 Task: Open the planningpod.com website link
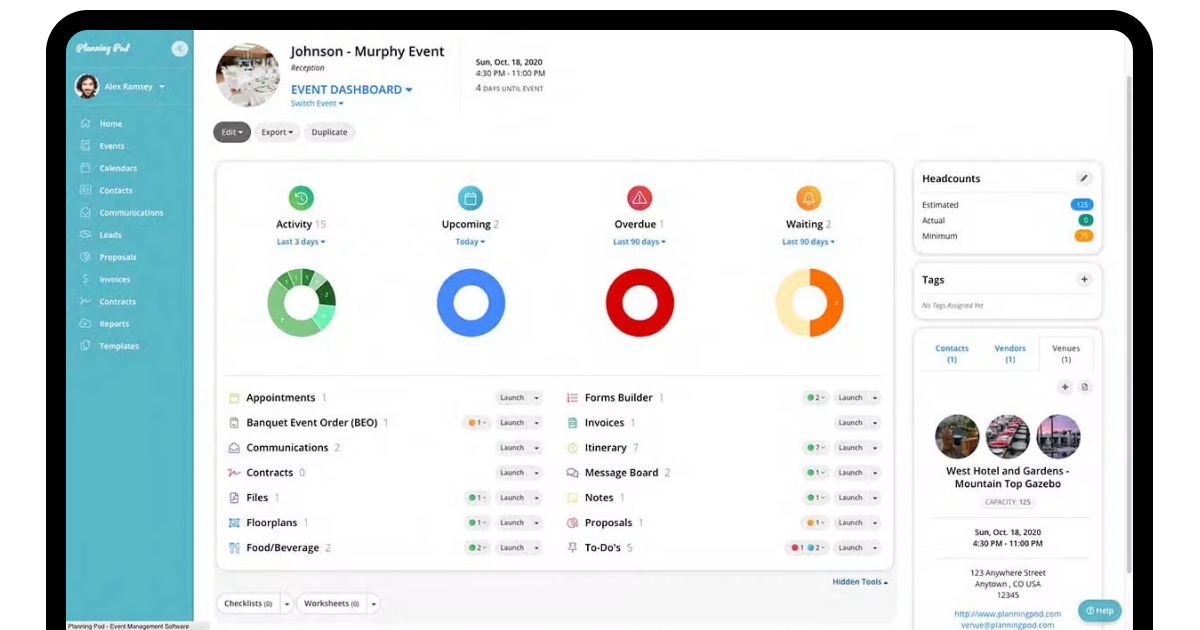(1007, 614)
